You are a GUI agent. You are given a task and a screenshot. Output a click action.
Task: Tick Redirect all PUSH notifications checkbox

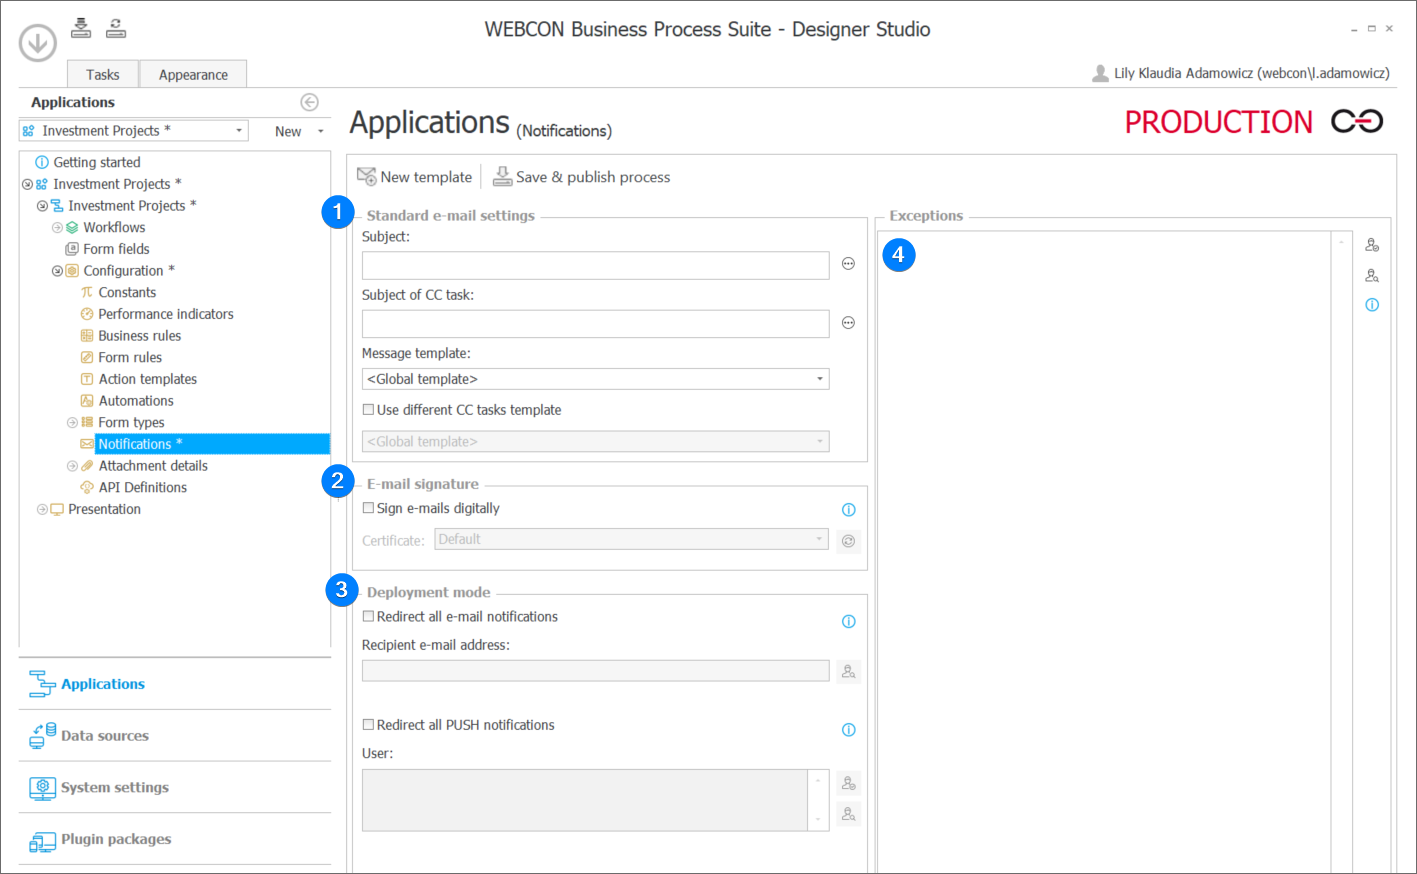point(368,724)
